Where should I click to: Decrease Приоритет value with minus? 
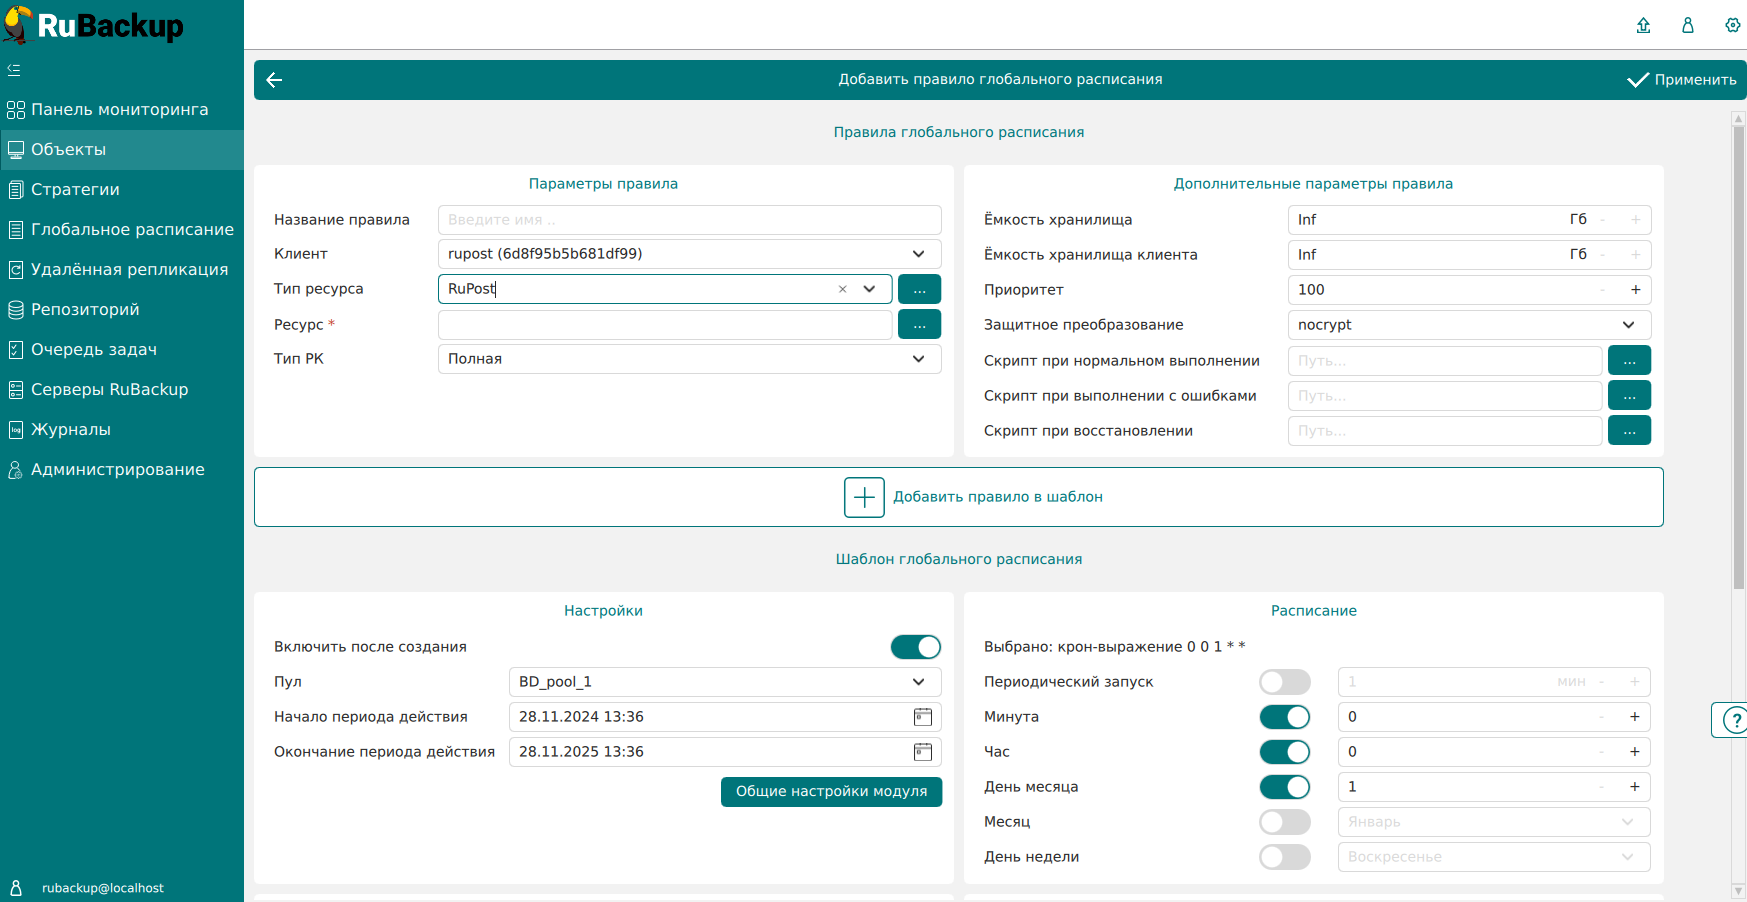pyautogui.click(x=1602, y=290)
